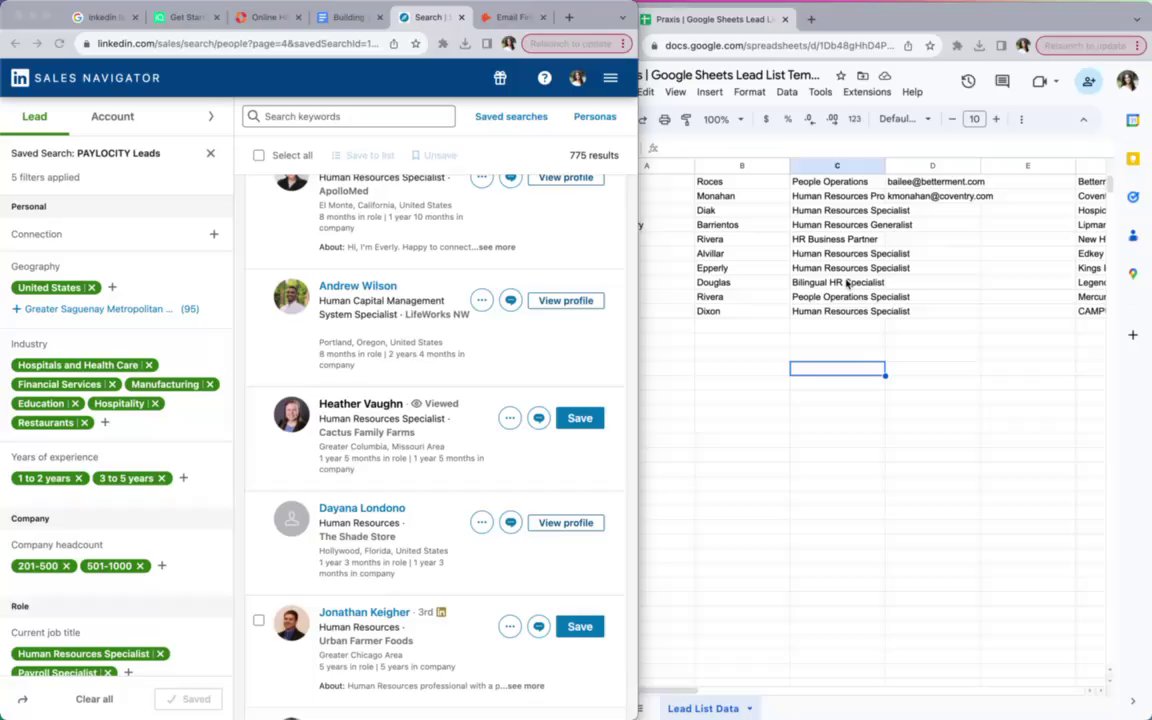The image size is (1152, 720).
Task: Remove the Financial Services industry filter
Action: pos(112,384)
